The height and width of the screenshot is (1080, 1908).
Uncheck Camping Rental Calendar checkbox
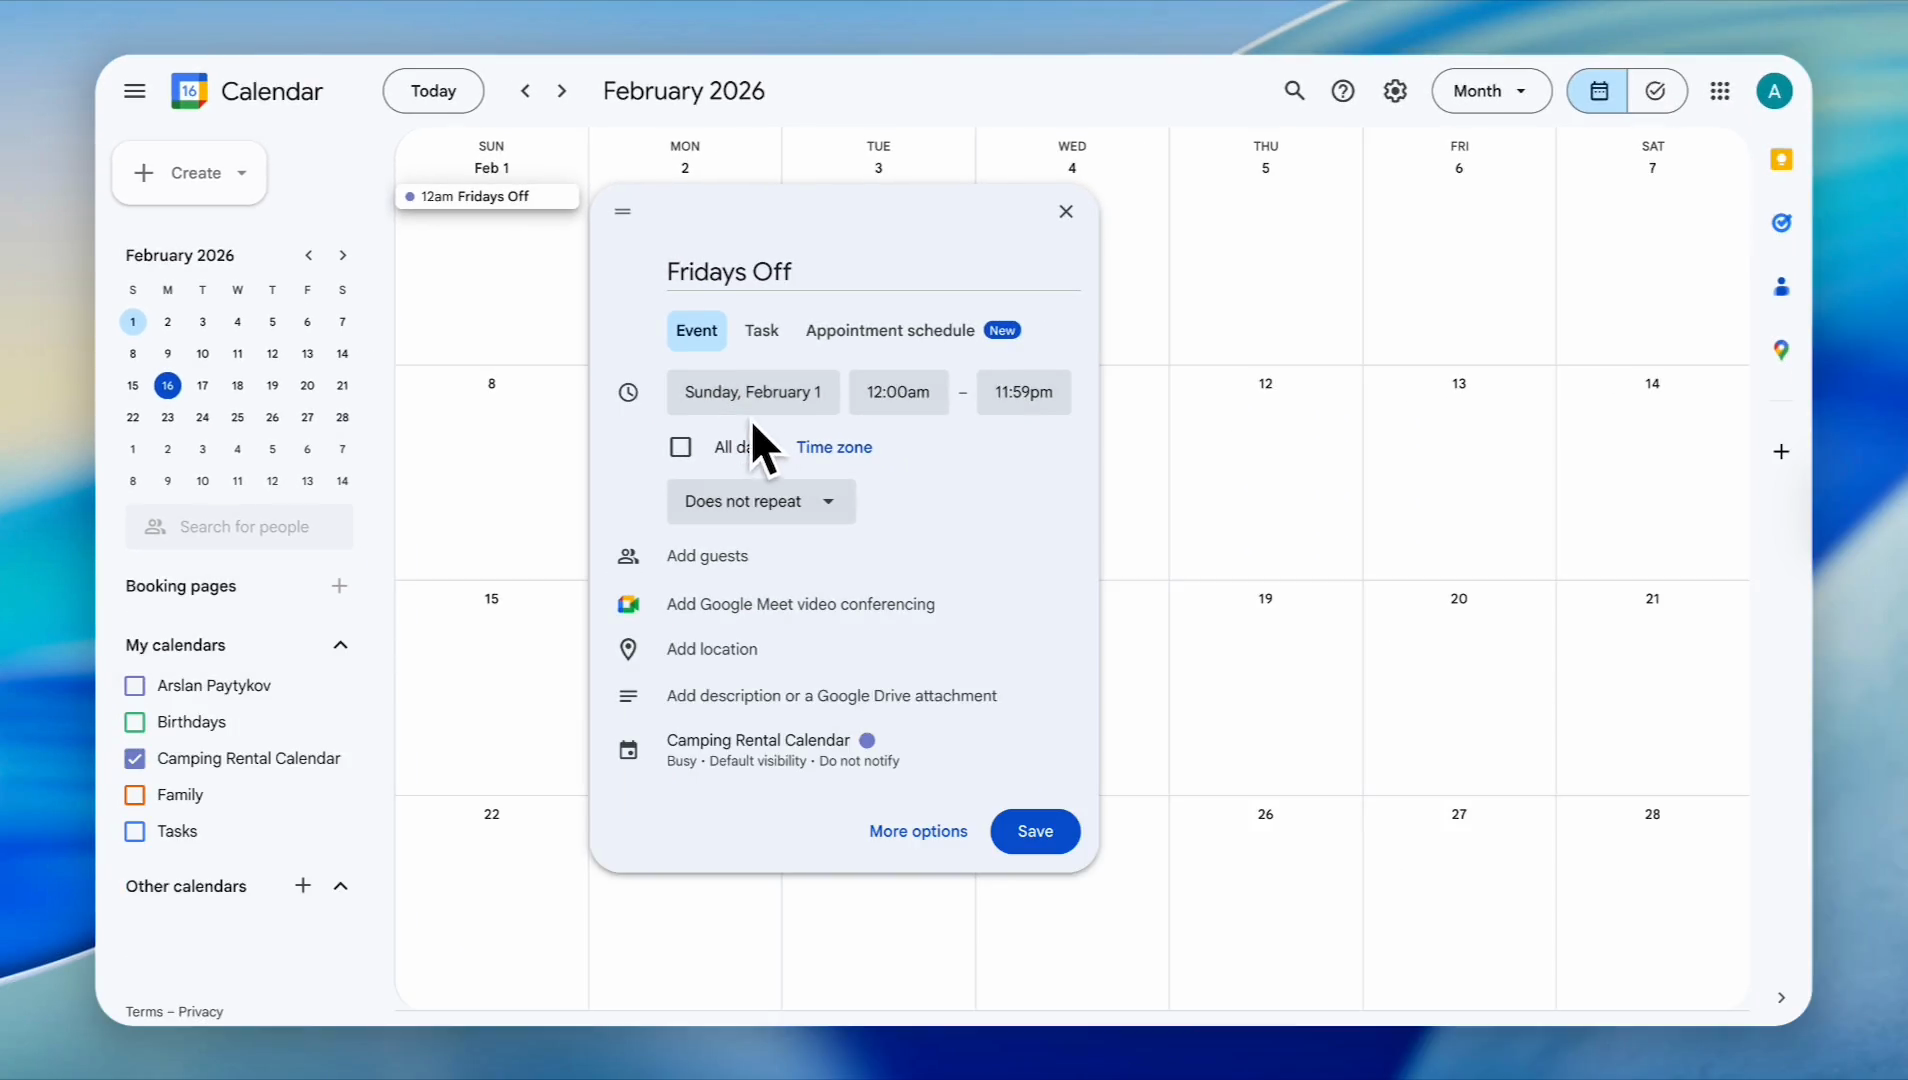click(135, 759)
